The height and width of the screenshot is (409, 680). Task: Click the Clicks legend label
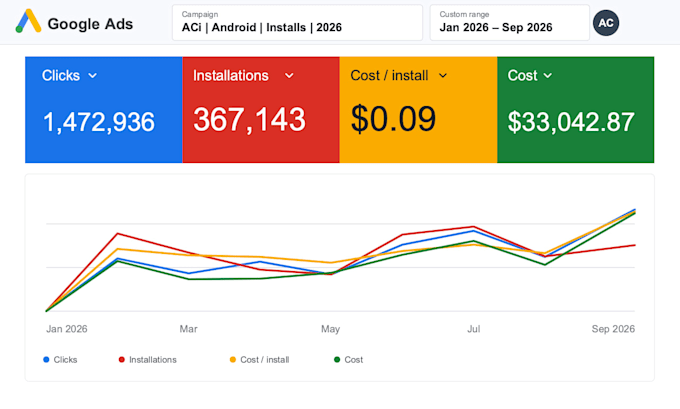click(x=65, y=360)
